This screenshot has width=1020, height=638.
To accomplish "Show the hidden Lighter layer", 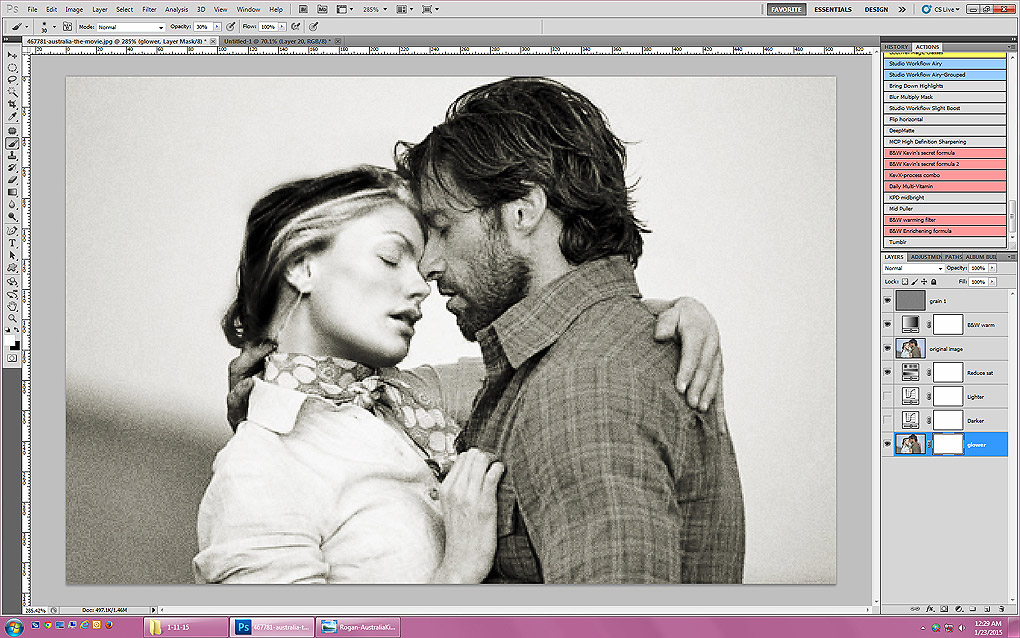I will pos(887,397).
